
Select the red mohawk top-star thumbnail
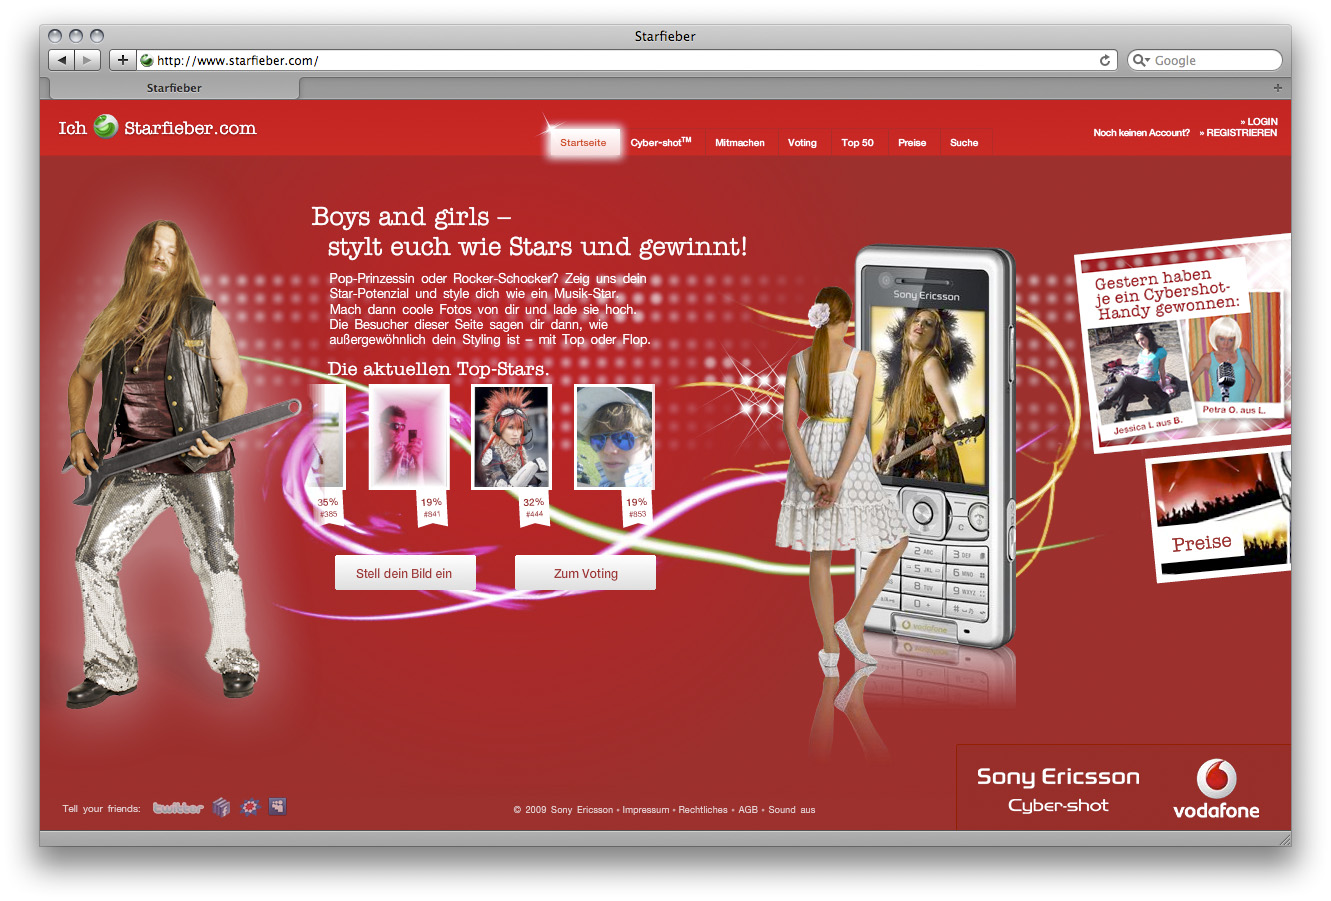(511, 437)
